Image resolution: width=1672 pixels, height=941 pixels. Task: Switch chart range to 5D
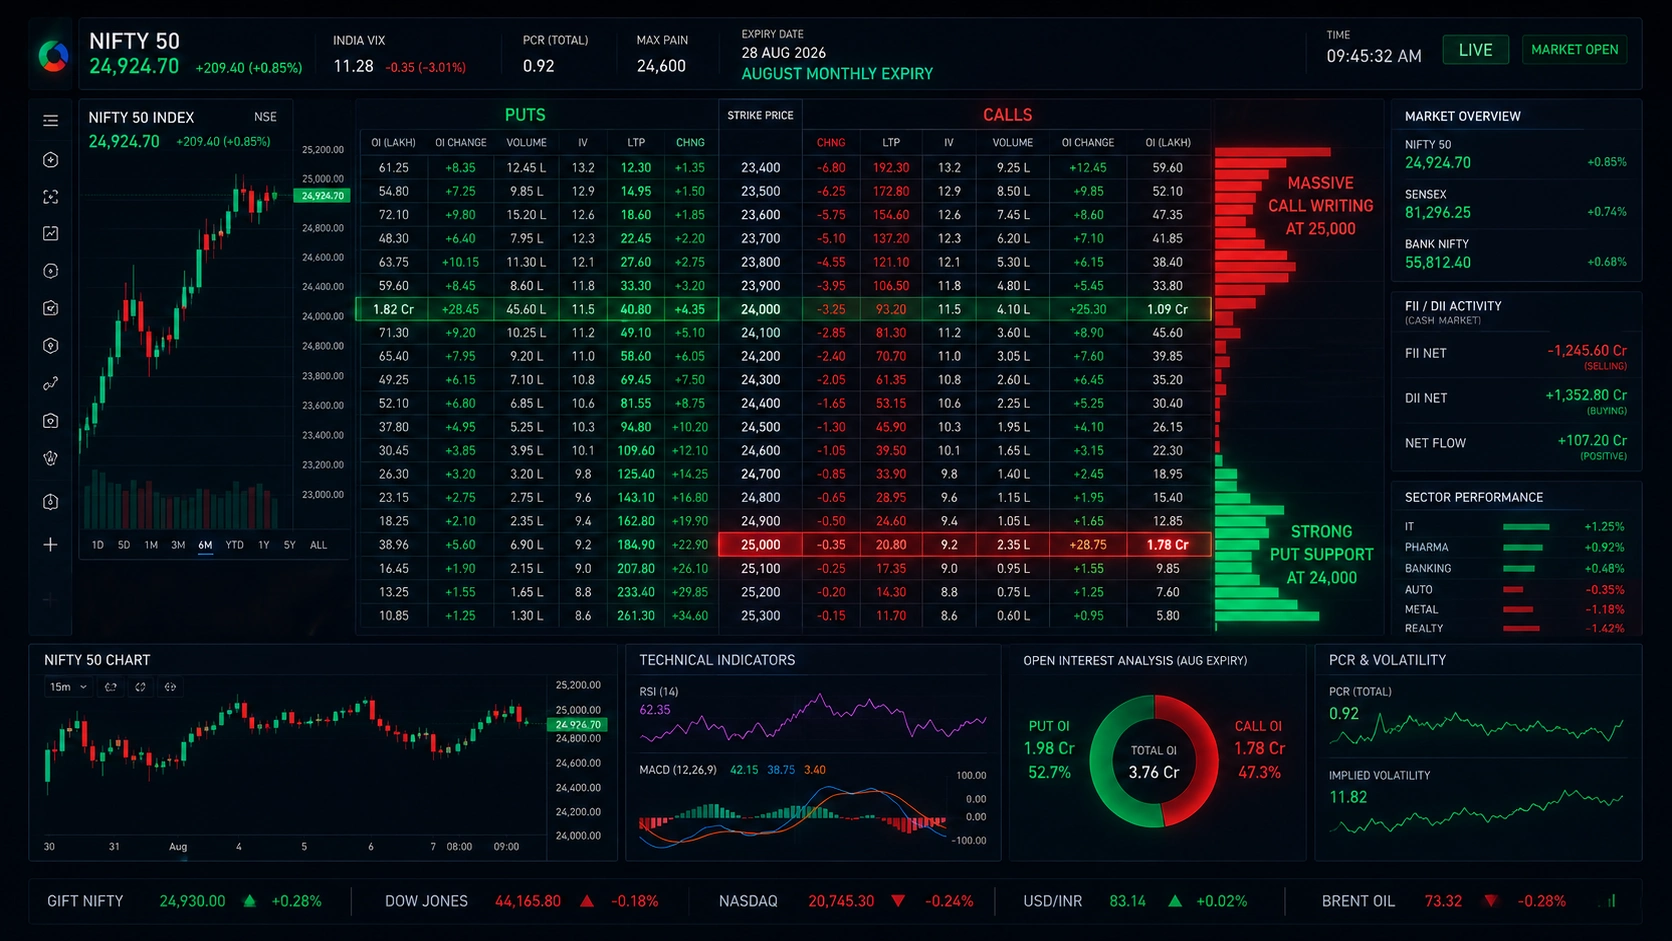(124, 545)
